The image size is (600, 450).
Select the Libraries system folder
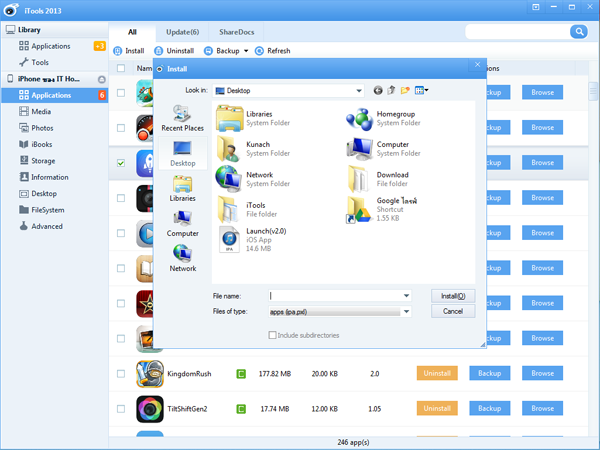(x=253, y=118)
